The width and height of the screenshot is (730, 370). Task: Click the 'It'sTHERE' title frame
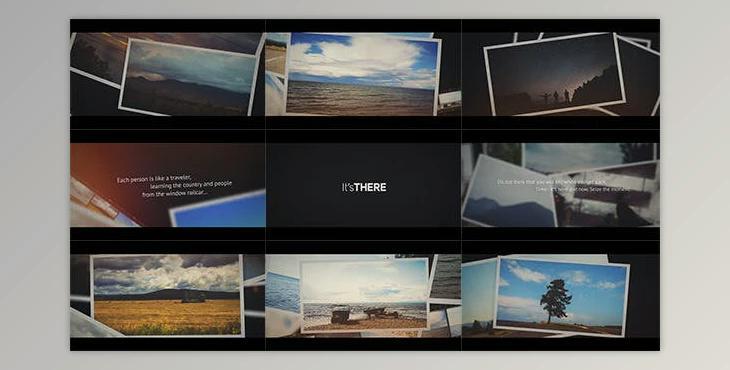click(363, 185)
